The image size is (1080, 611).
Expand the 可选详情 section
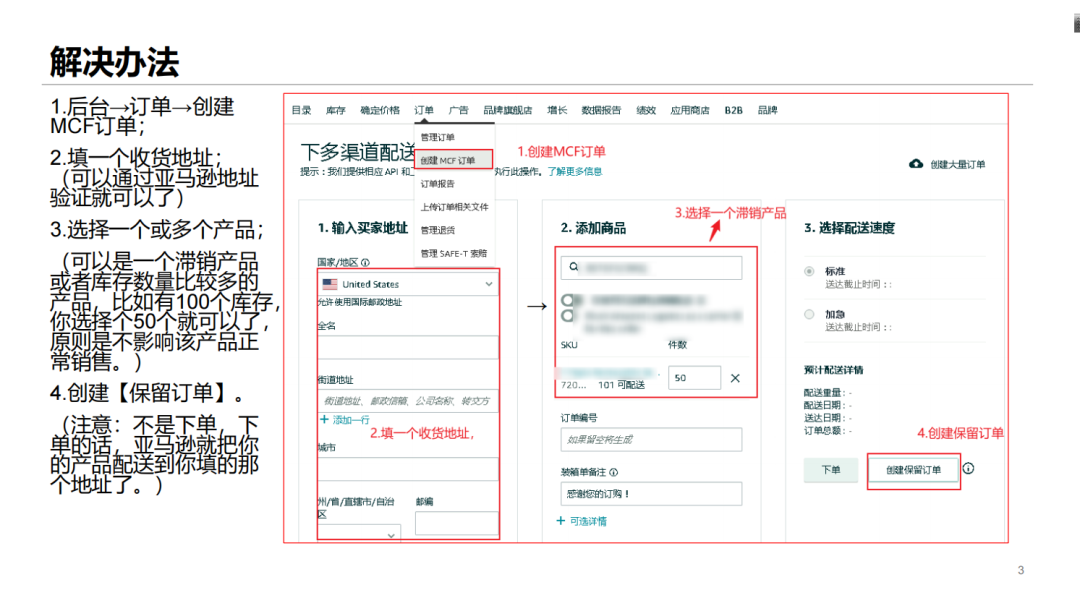pyautogui.click(x=588, y=521)
